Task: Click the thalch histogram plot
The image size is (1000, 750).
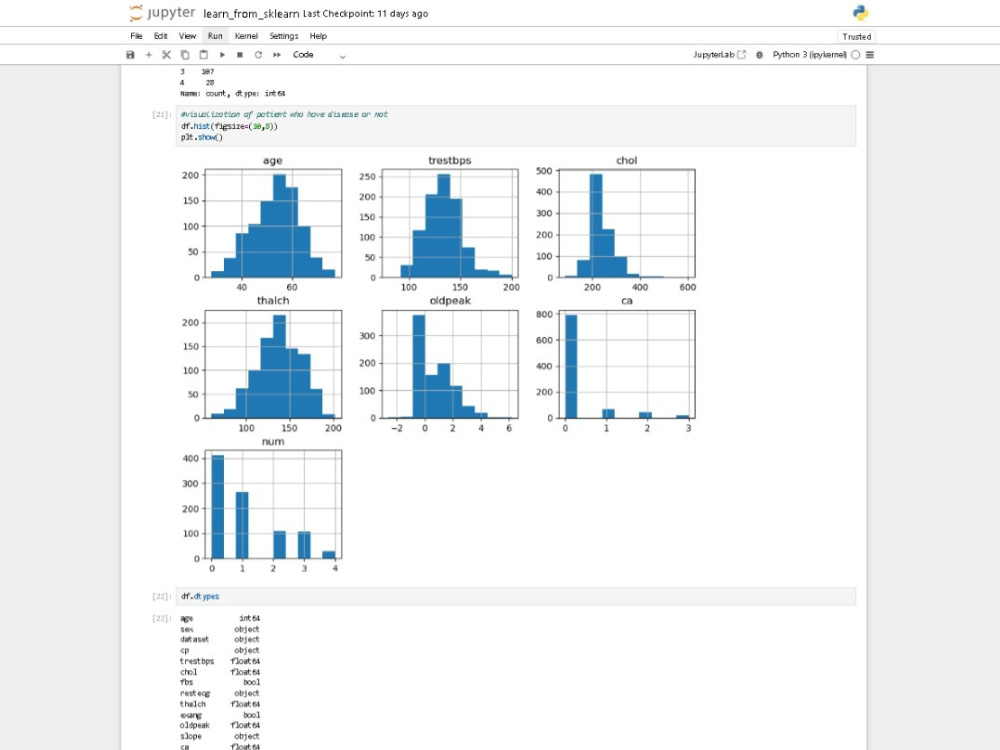Action: tap(273, 364)
